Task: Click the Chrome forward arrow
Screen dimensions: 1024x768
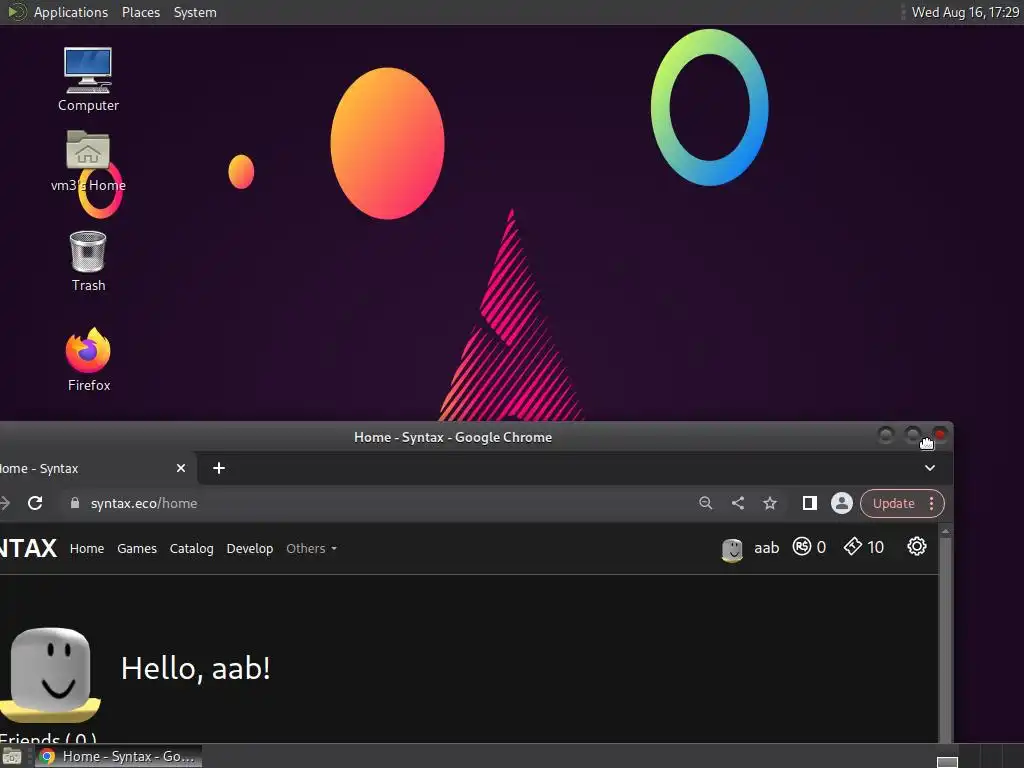Action: click(x=5, y=503)
